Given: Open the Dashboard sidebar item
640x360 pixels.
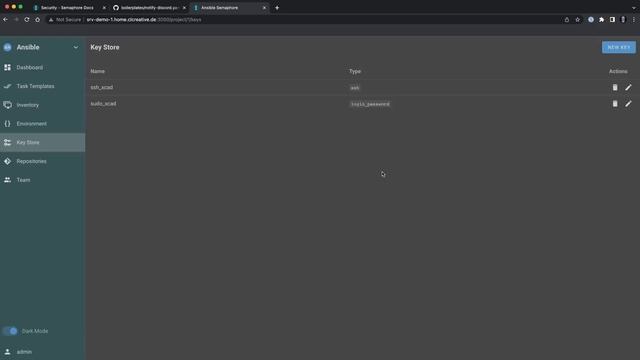Looking at the screenshot, I should (x=42, y=67).
